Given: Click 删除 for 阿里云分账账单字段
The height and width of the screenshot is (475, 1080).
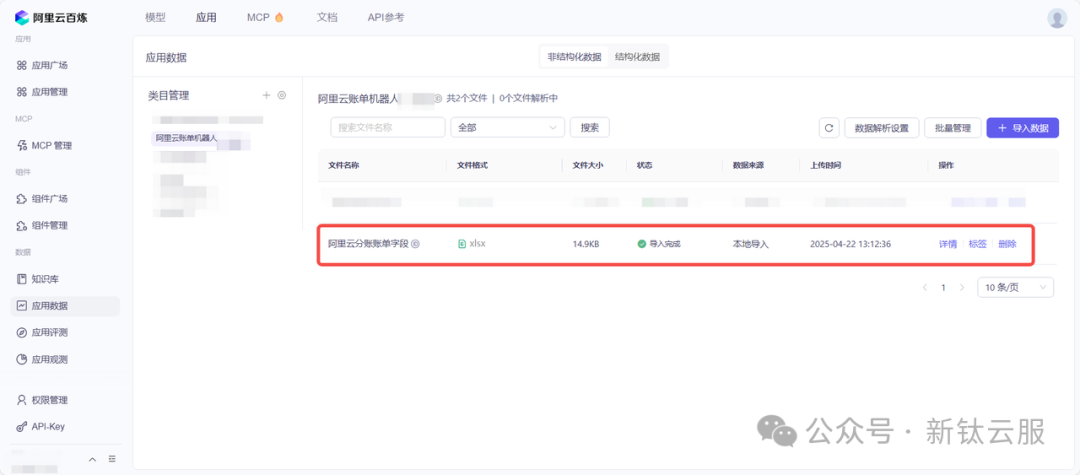Looking at the screenshot, I should click(1007, 244).
